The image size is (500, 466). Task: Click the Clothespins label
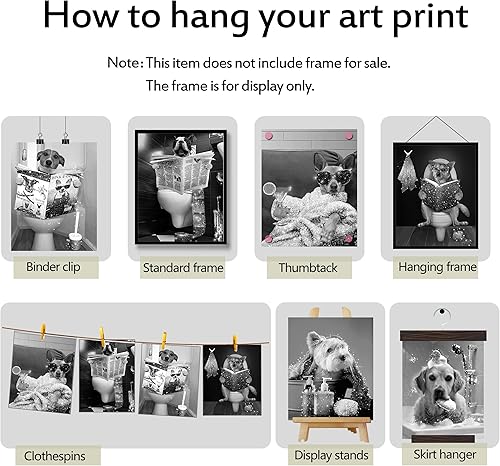click(55, 456)
